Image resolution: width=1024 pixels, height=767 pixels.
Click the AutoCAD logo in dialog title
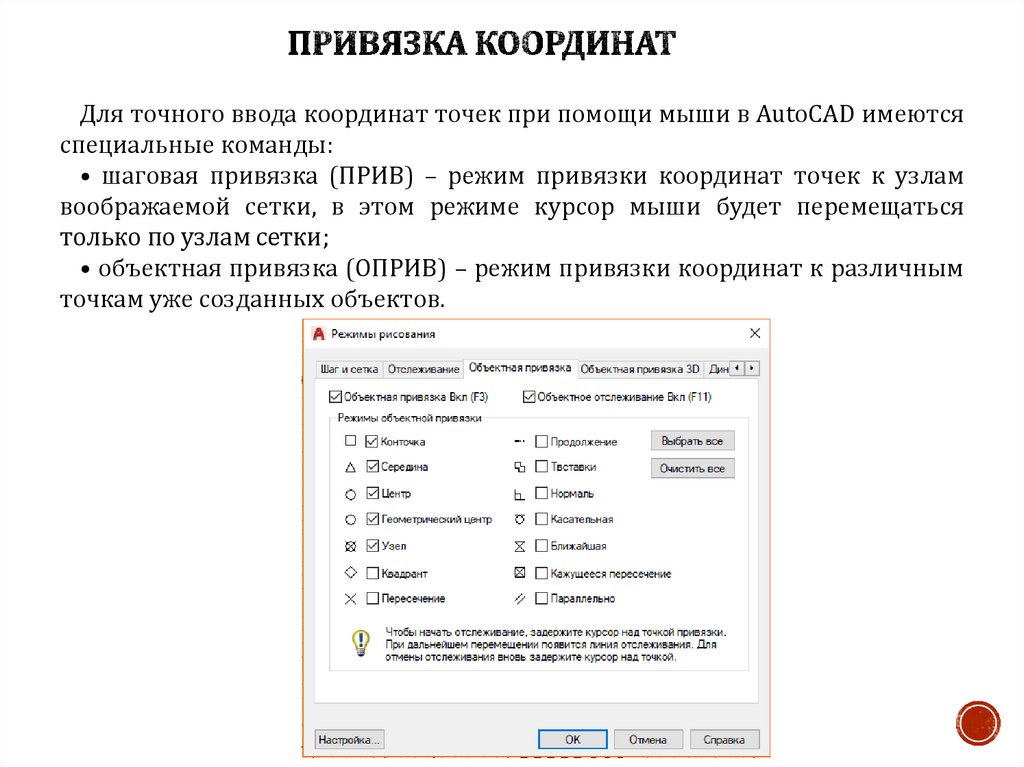pos(319,334)
